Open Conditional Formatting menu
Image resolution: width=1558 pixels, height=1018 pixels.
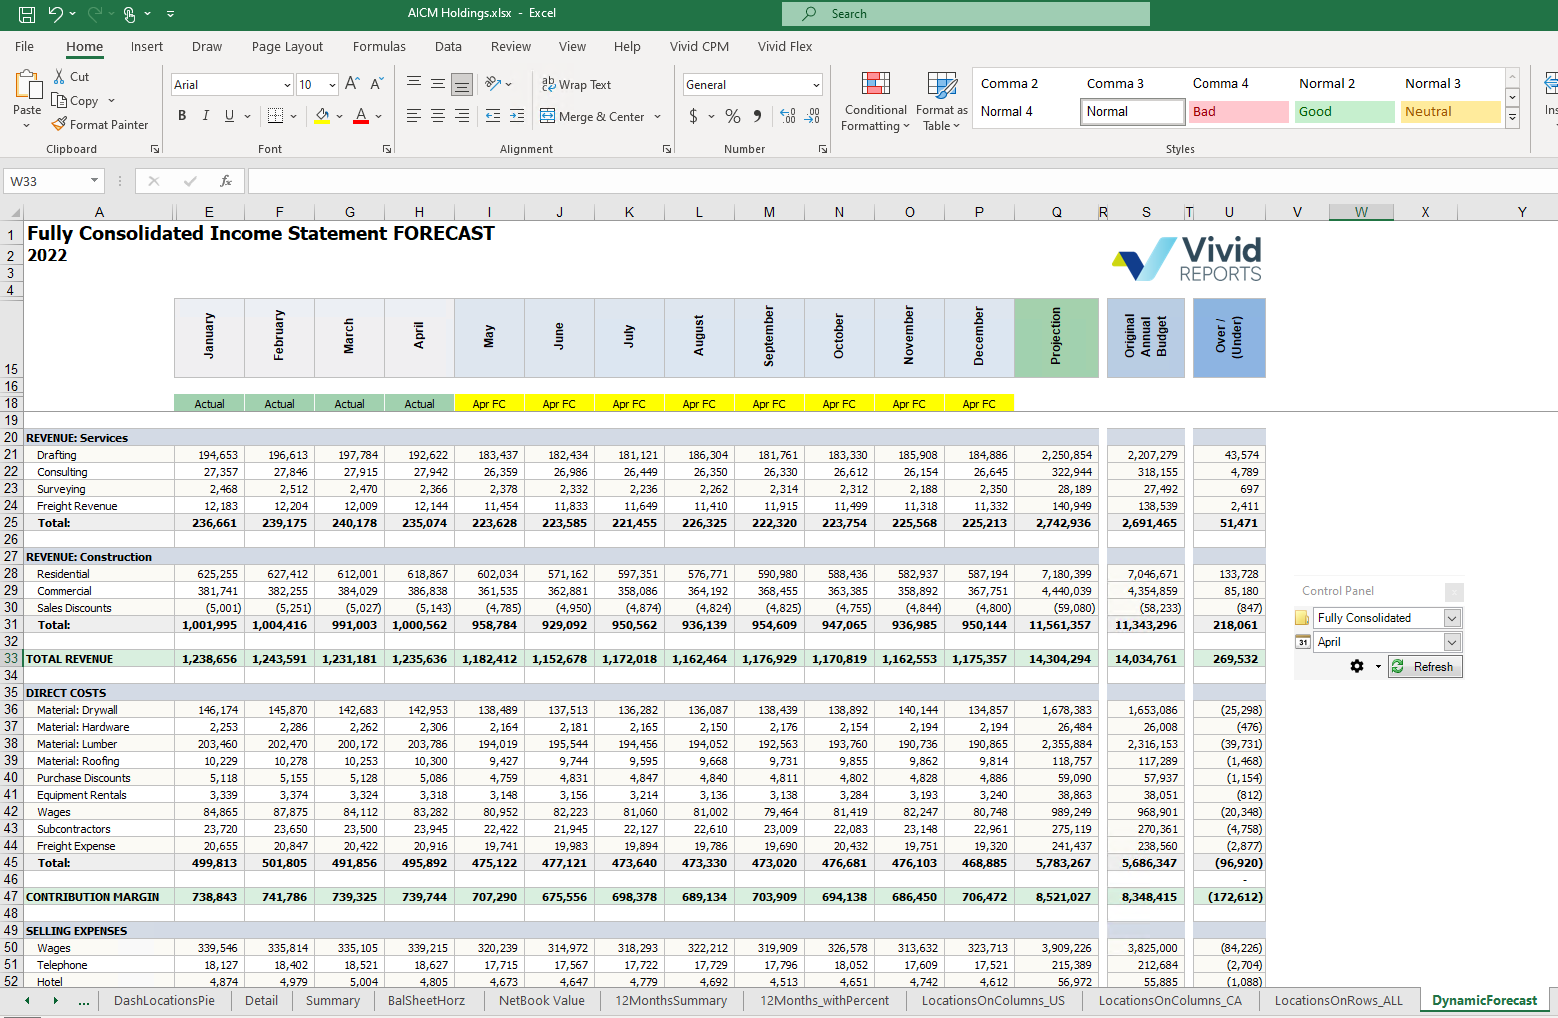click(x=875, y=101)
